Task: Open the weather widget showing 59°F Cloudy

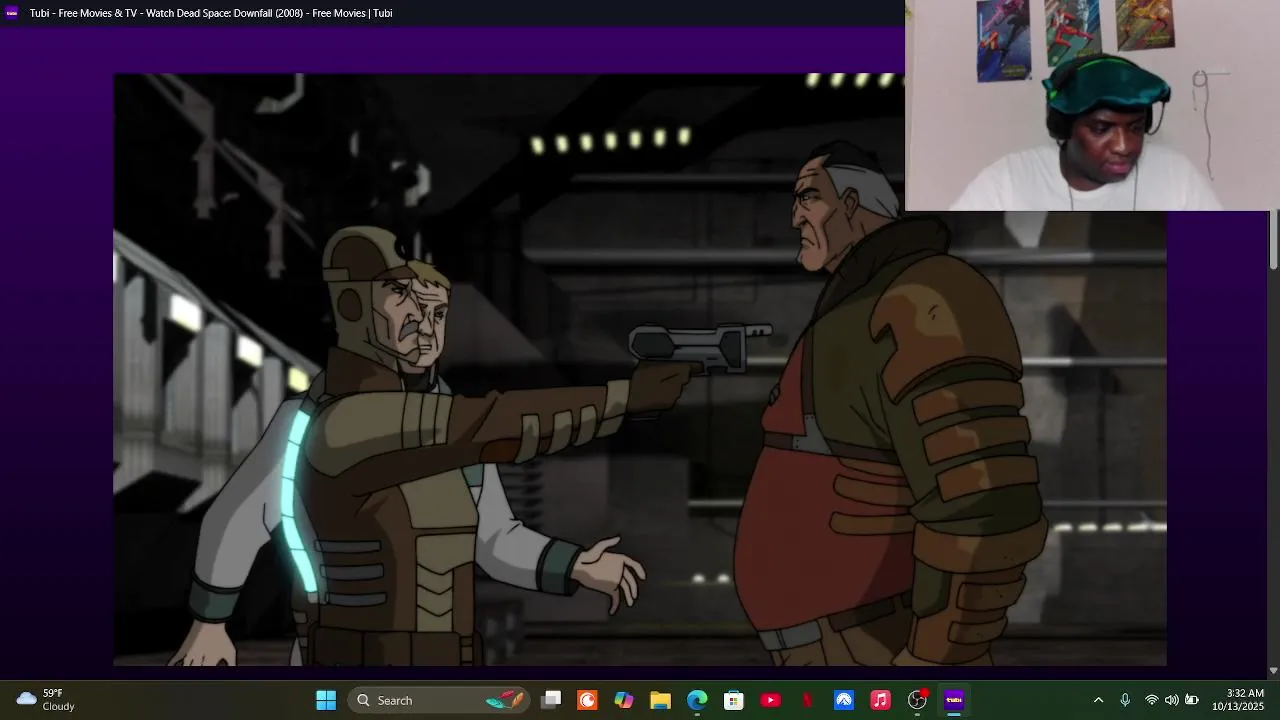Action: pyautogui.click(x=46, y=700)
